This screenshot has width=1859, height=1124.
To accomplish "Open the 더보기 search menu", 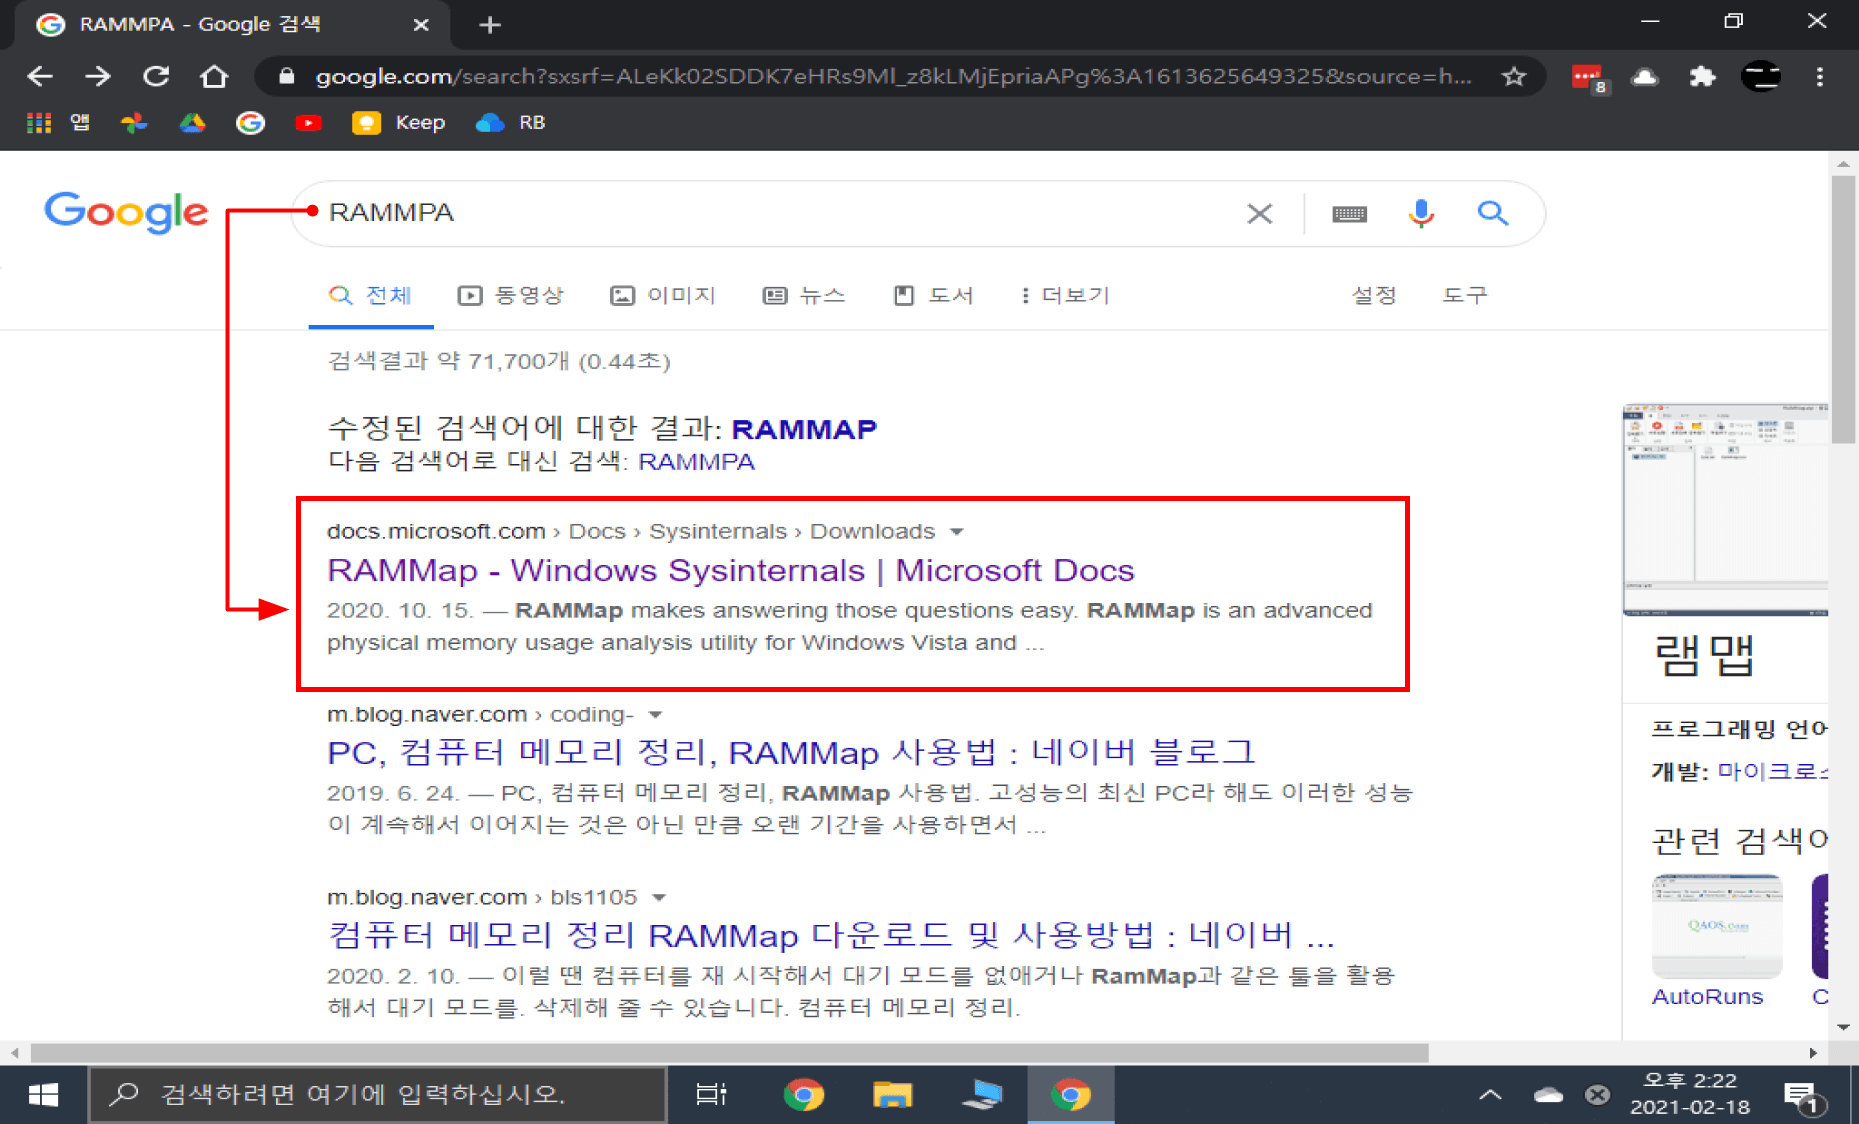I will point(1063,295).
